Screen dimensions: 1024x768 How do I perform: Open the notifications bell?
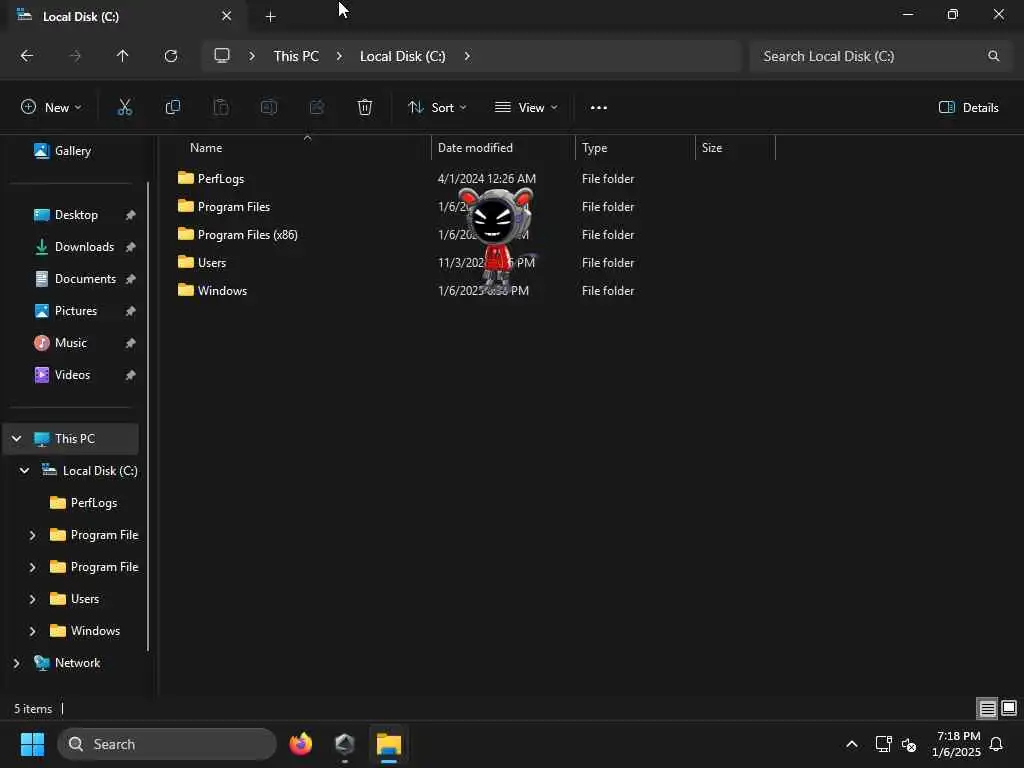(x=997, y=744)
